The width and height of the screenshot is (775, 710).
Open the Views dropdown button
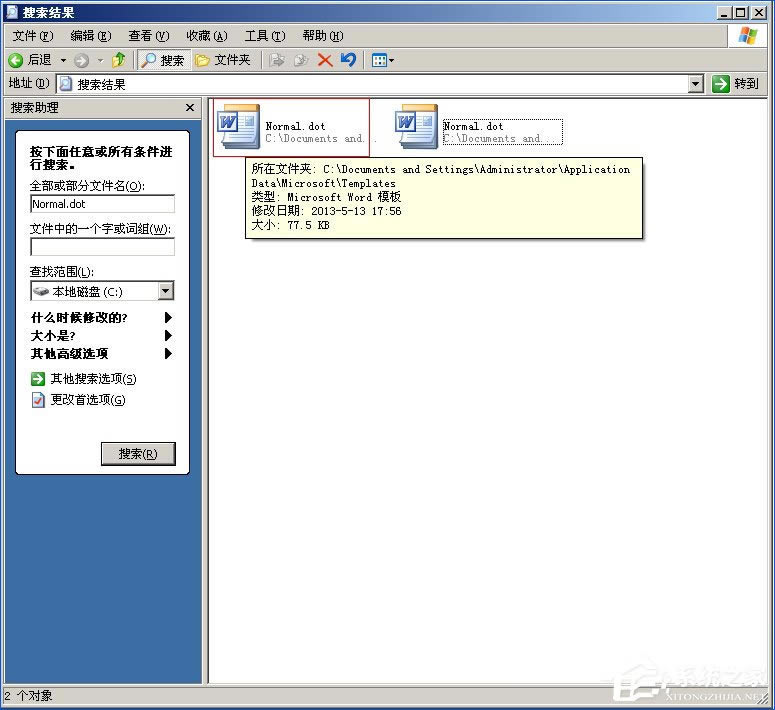click(383, 60)
